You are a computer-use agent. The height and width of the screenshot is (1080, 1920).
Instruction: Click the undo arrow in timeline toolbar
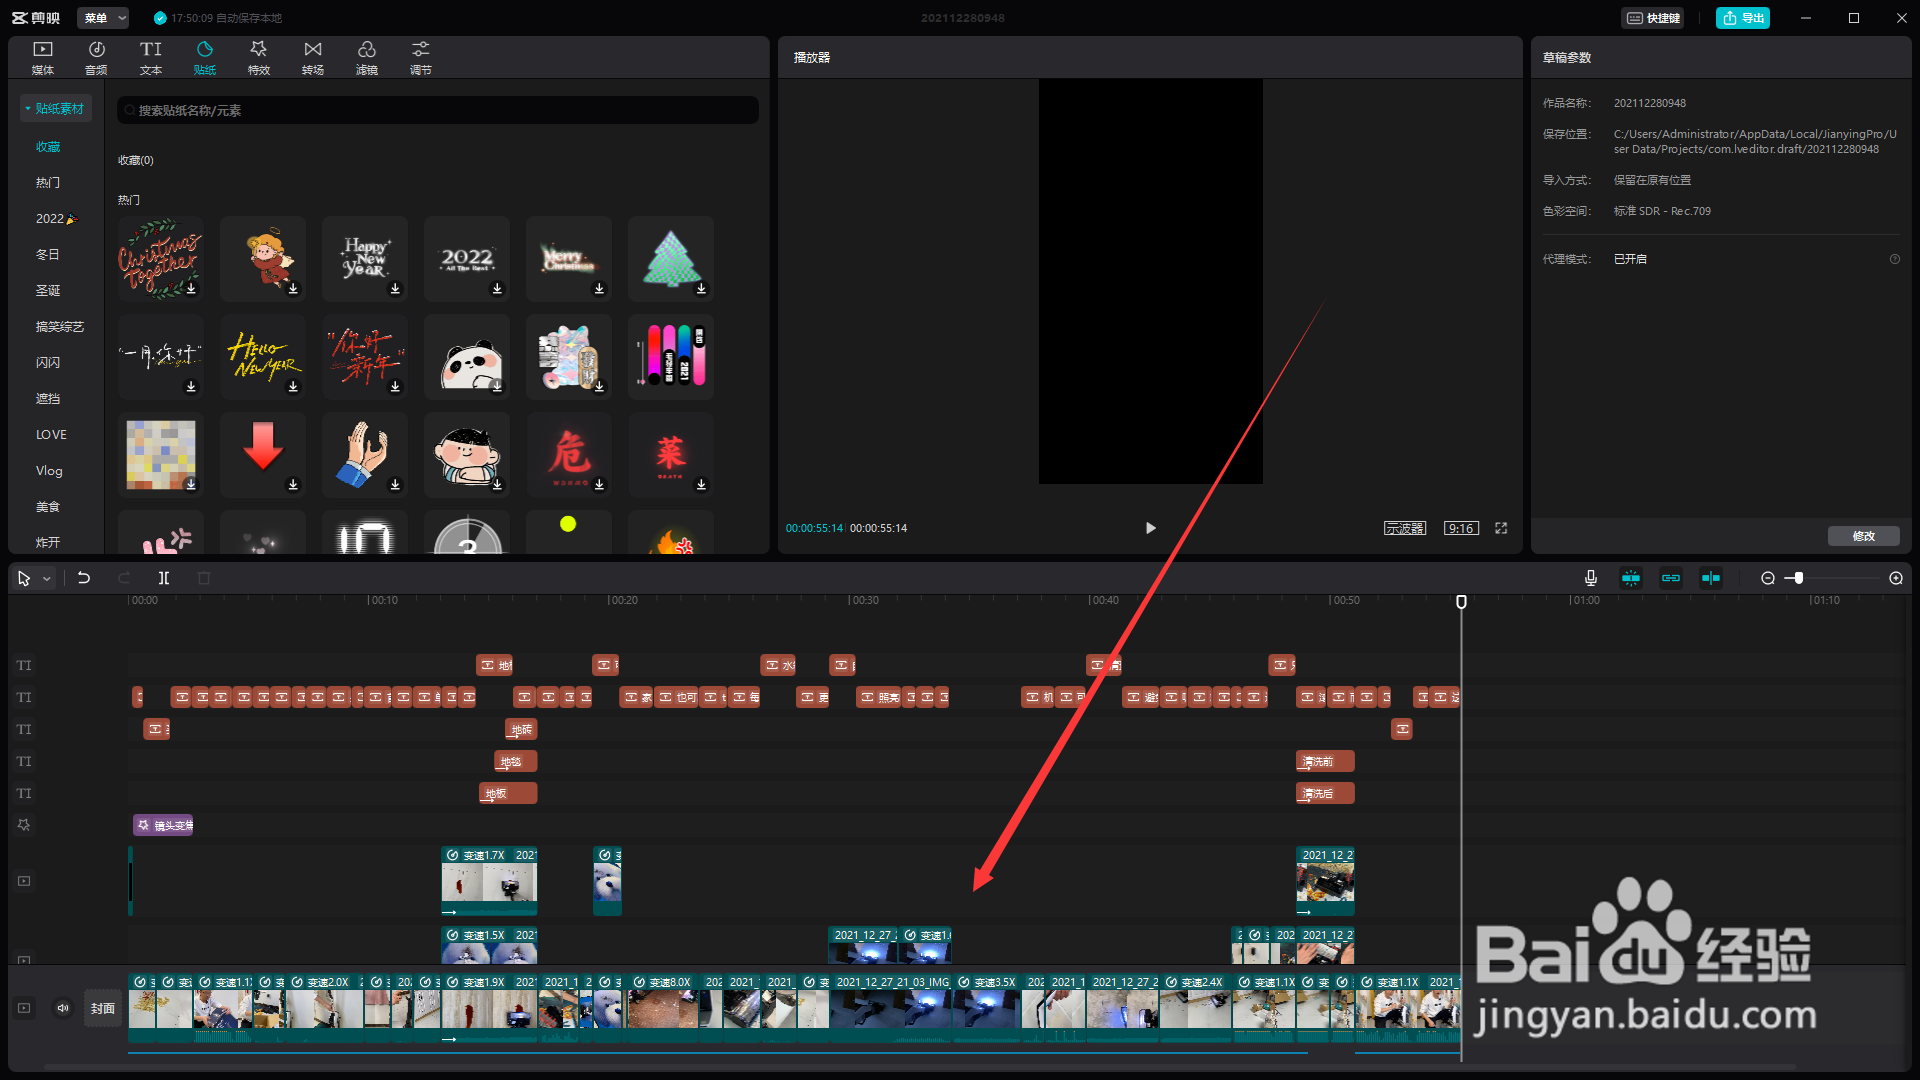tap(84, 578)
